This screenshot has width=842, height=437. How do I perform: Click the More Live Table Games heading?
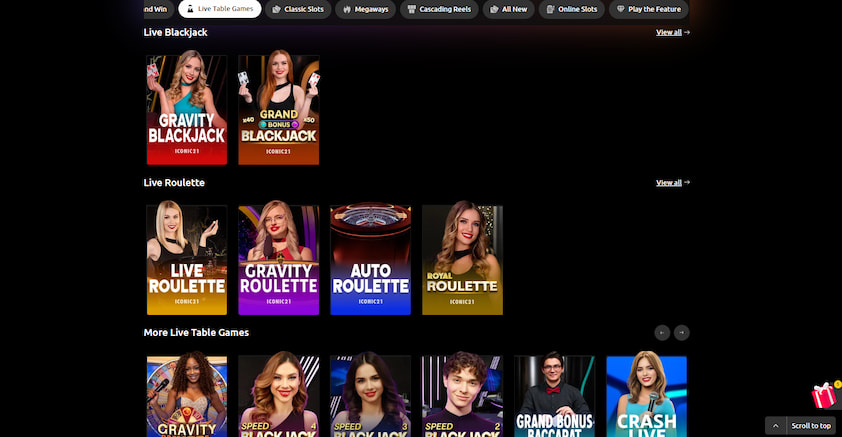(x=196, y=332)
